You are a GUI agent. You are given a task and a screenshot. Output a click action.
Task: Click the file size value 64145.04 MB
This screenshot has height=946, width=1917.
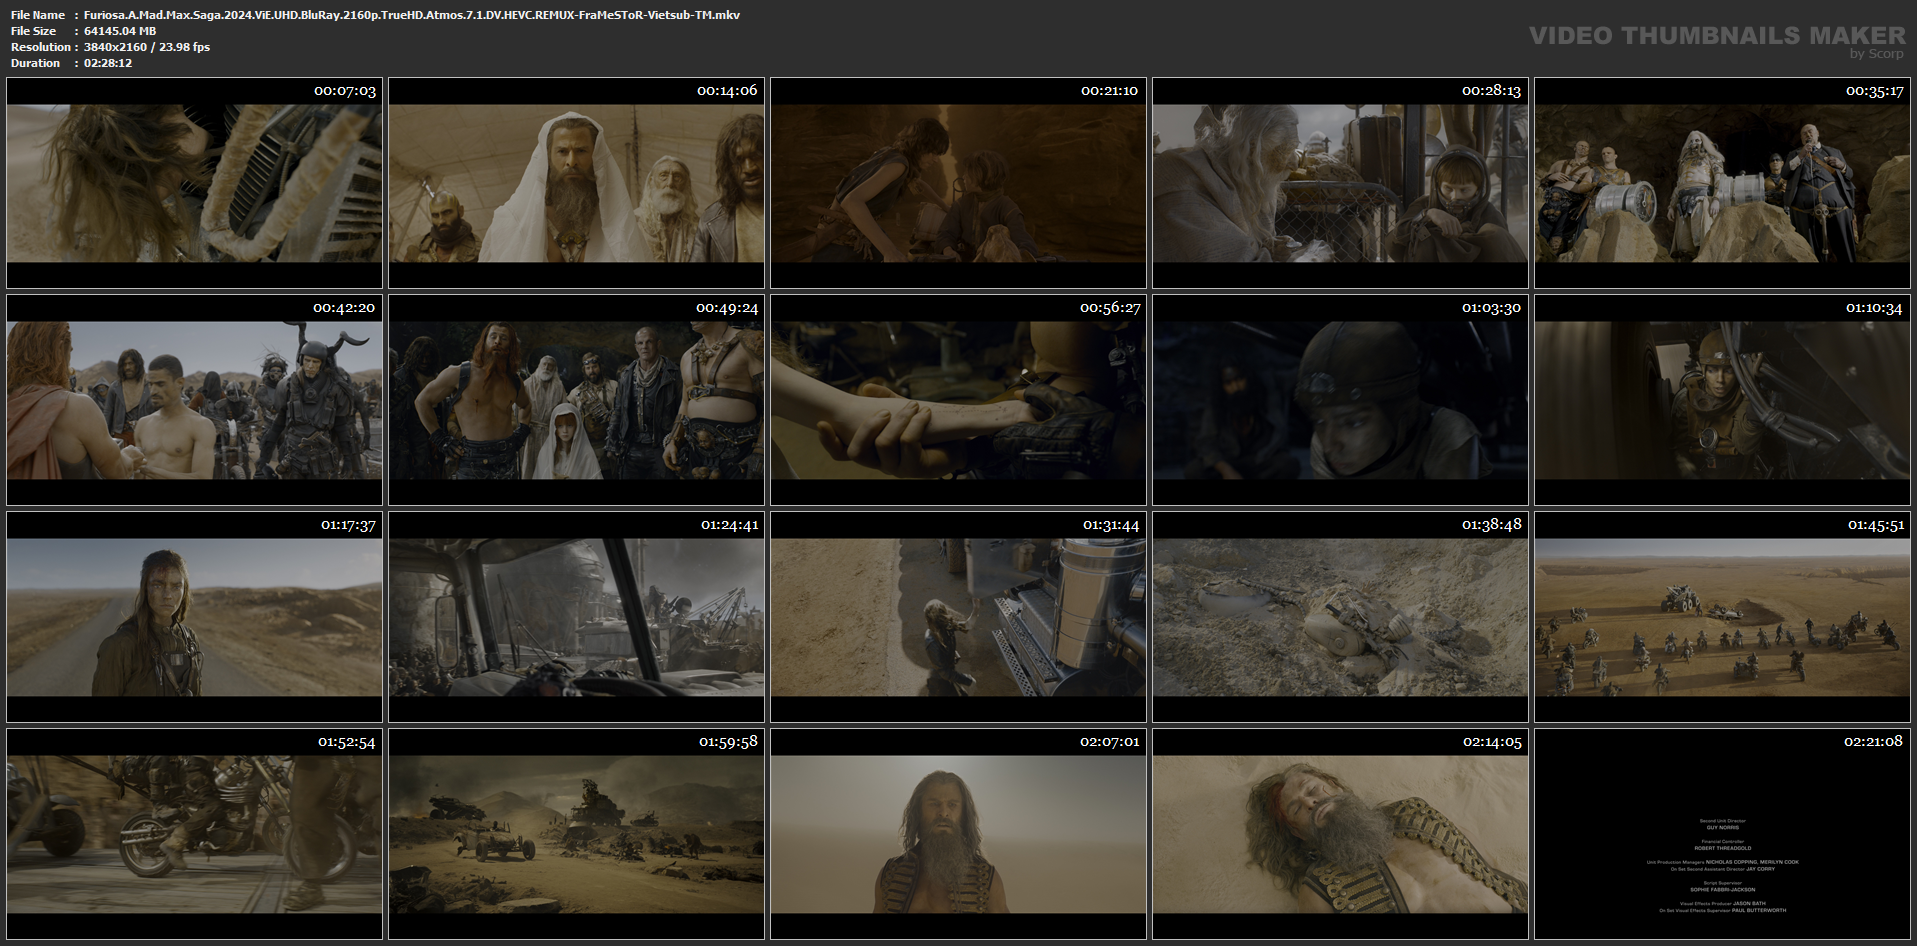(x=120, y=31)
